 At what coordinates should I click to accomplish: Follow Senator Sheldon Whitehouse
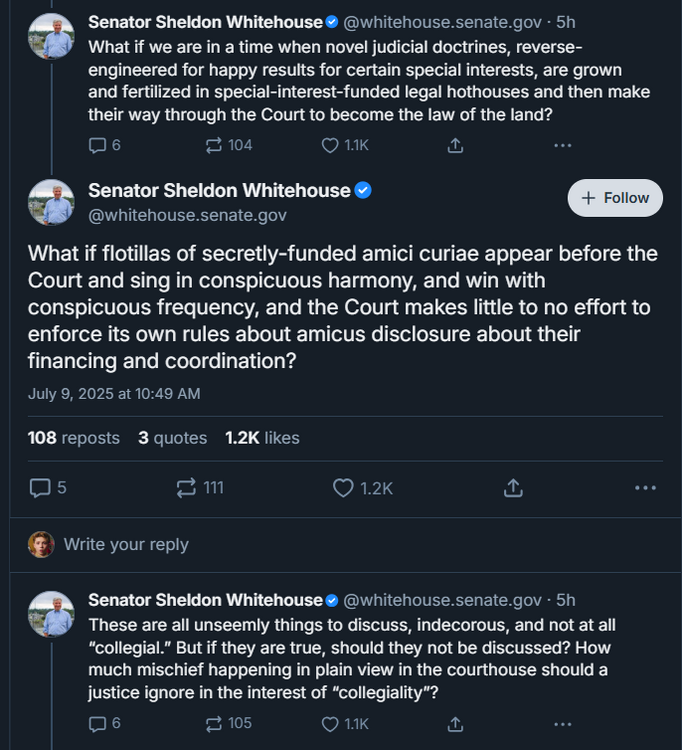tap(615, 198)
